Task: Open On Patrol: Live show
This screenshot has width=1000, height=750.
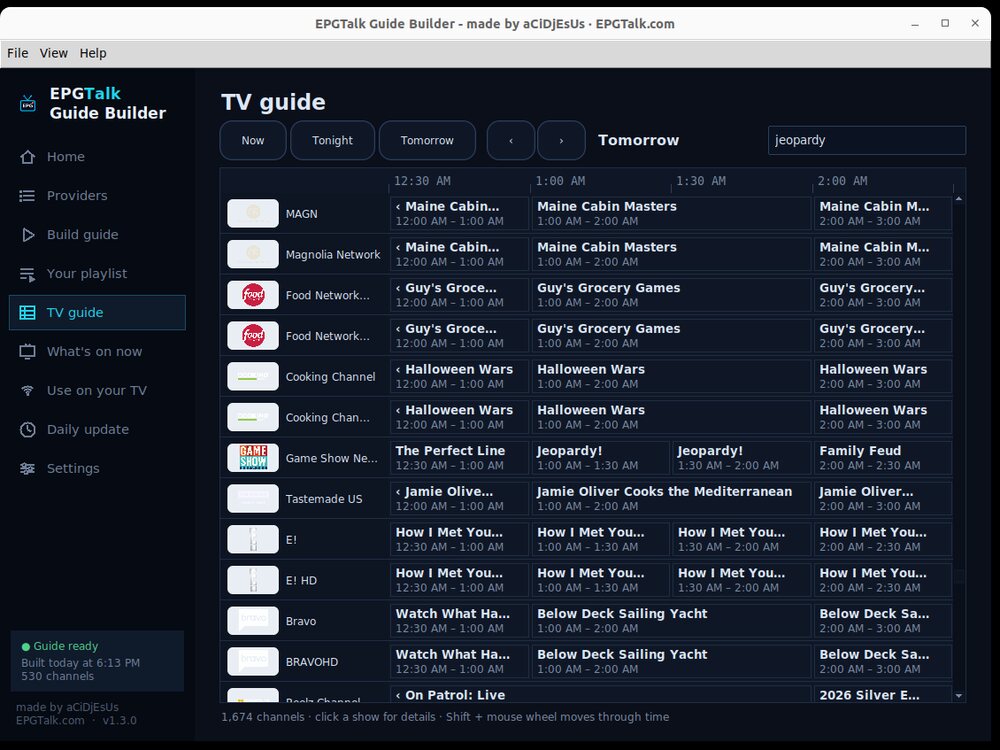Action: 601,695
